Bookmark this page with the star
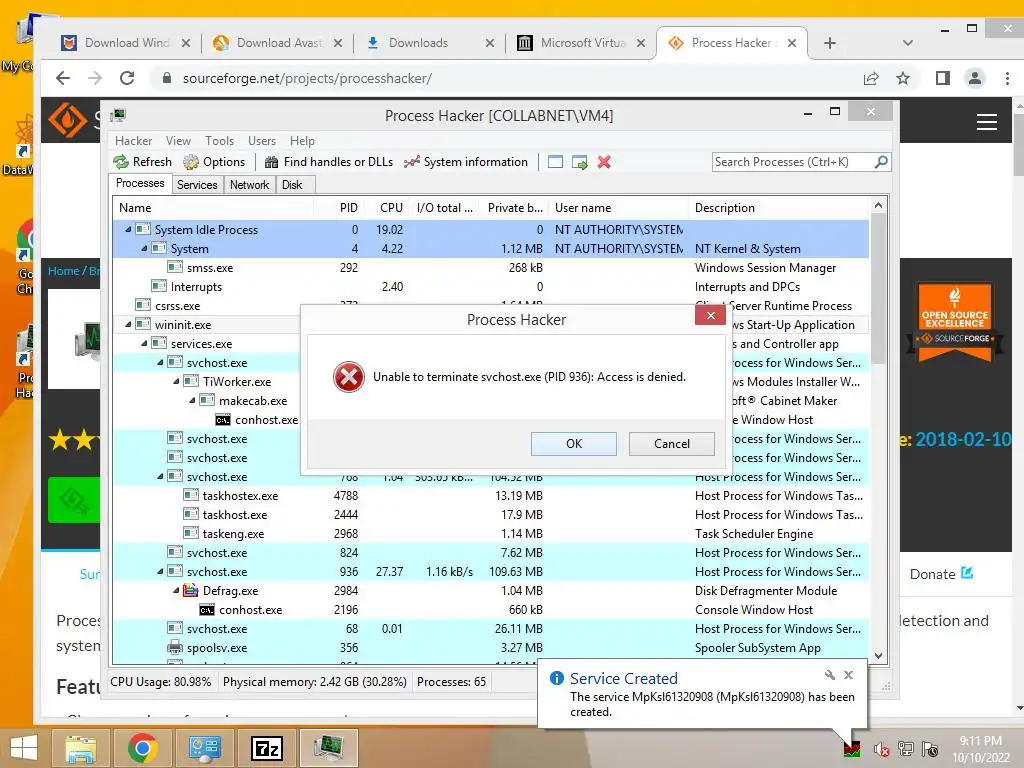Viewport: 1024px width, 768px height. (903, 78)
